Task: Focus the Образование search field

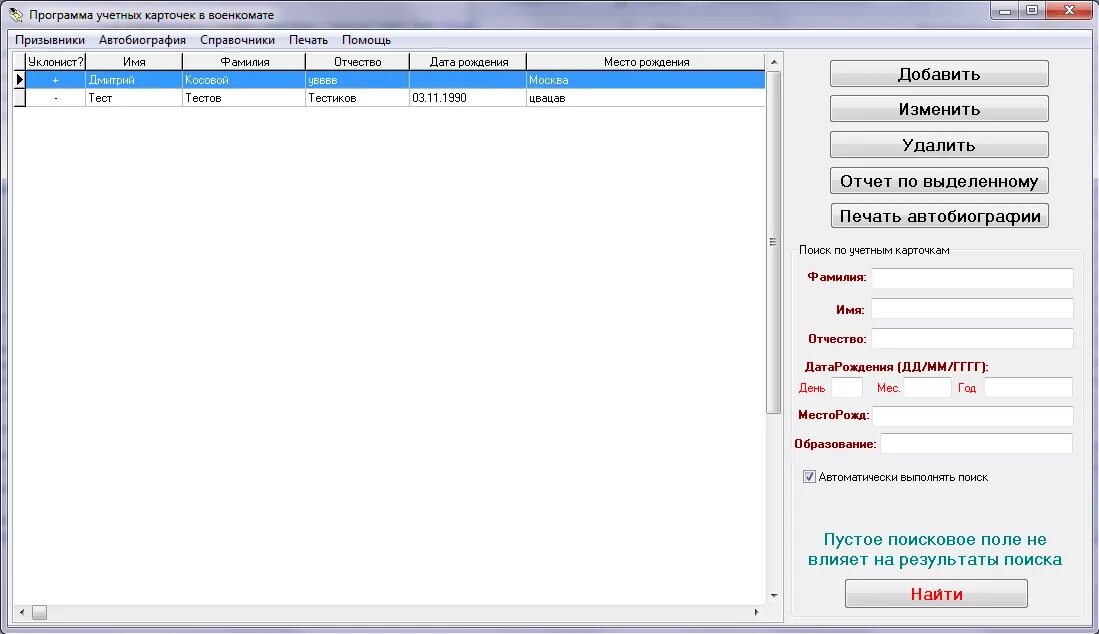Action: click(x=976, y=443)
